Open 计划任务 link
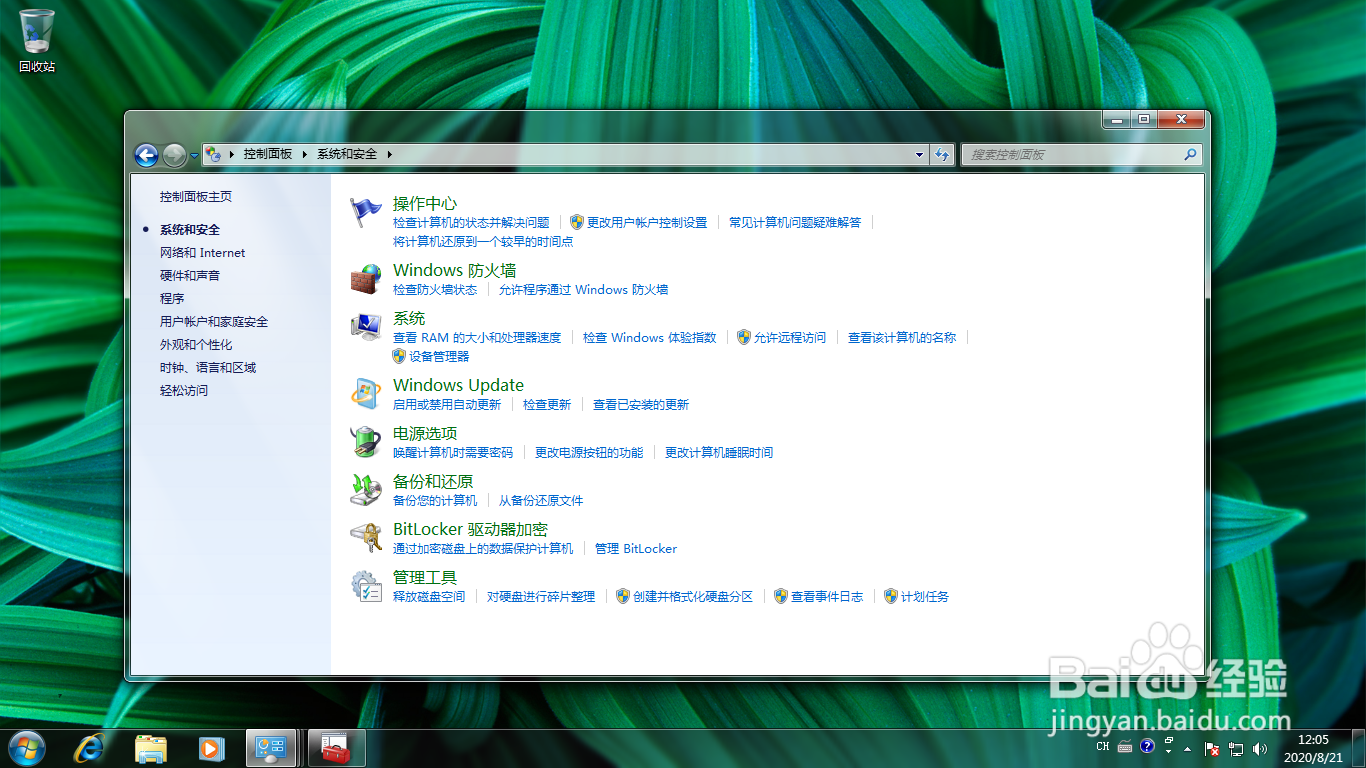This screenshot has height=768, width=1366. pos(925,596)
